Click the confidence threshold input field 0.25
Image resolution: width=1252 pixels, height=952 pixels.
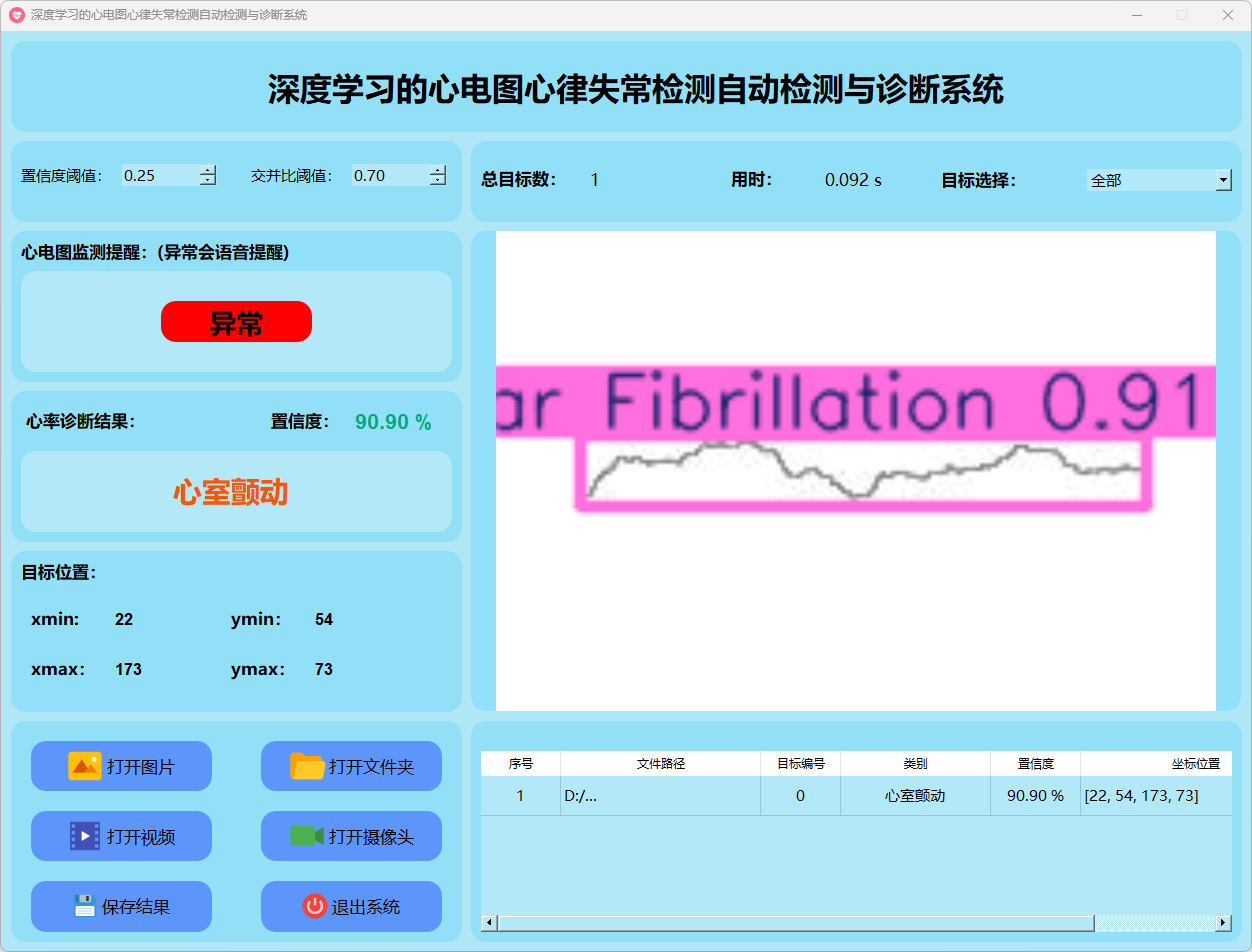158,176
